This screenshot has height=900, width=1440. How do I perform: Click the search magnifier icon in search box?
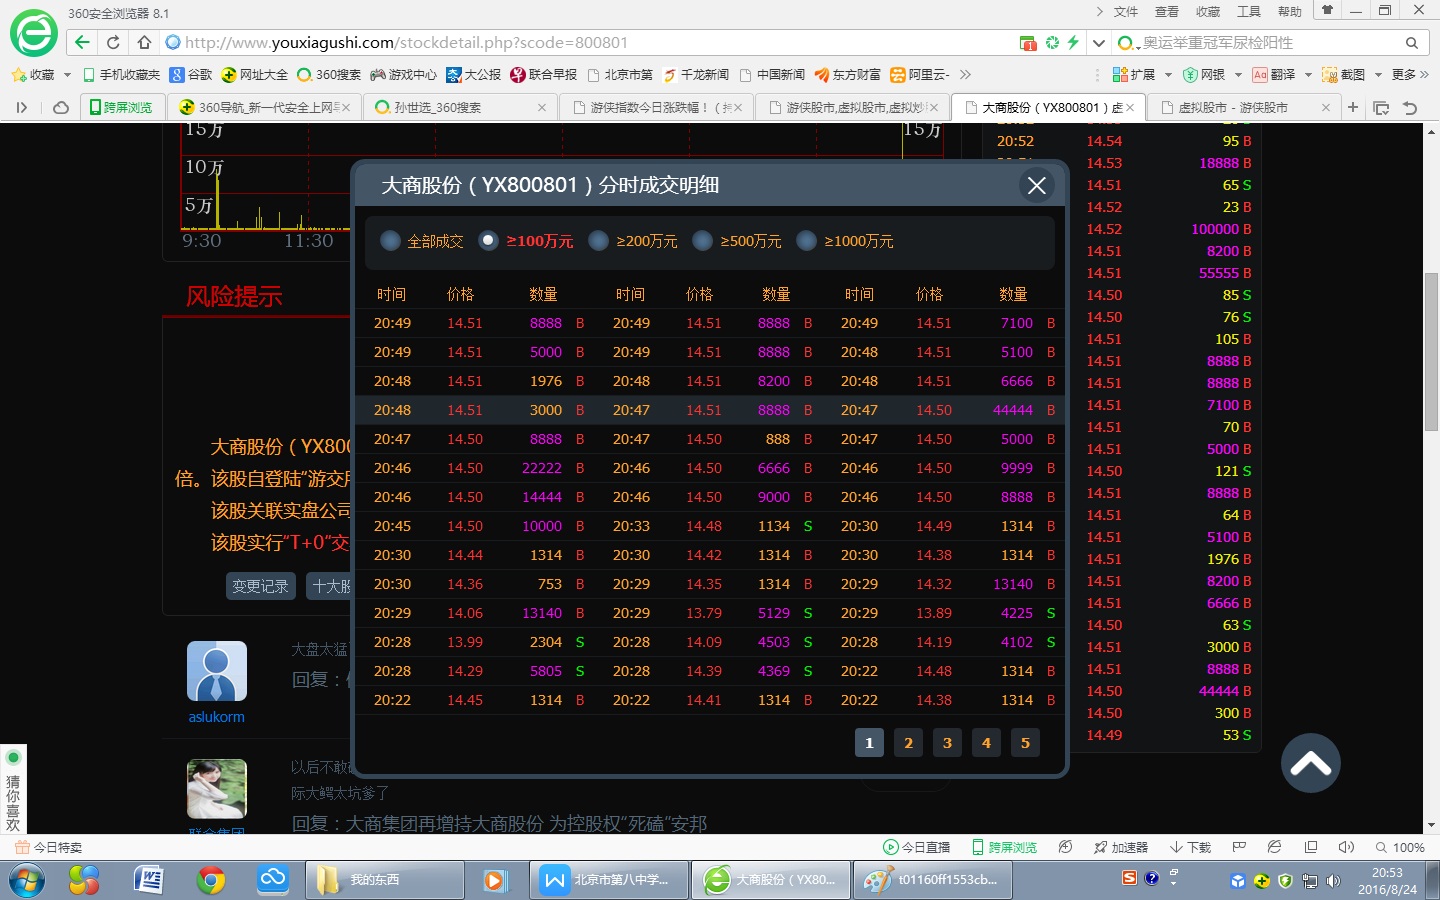tap(1411, 43)
